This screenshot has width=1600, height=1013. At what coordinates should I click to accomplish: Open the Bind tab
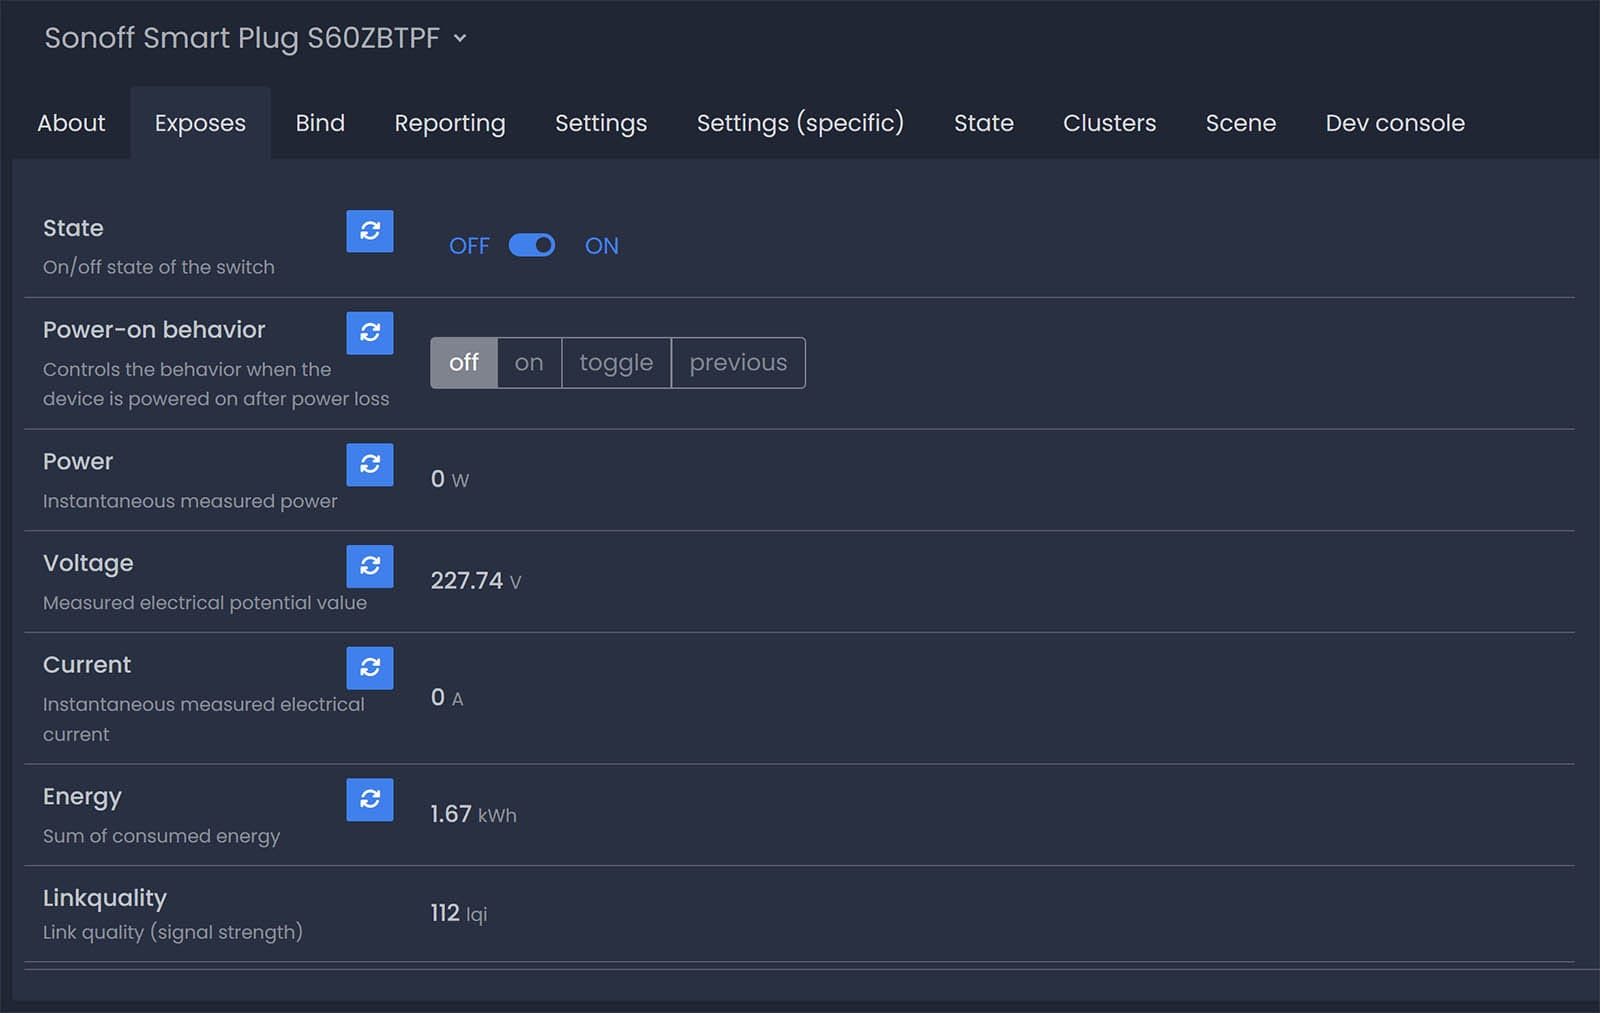tap(320, 123)
